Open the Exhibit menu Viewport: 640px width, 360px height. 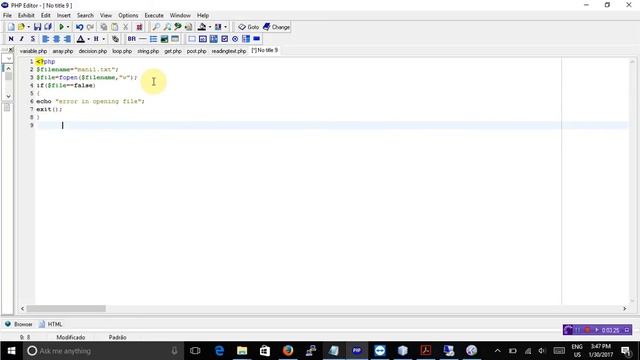pyautogui.click(x=26, y=15)
